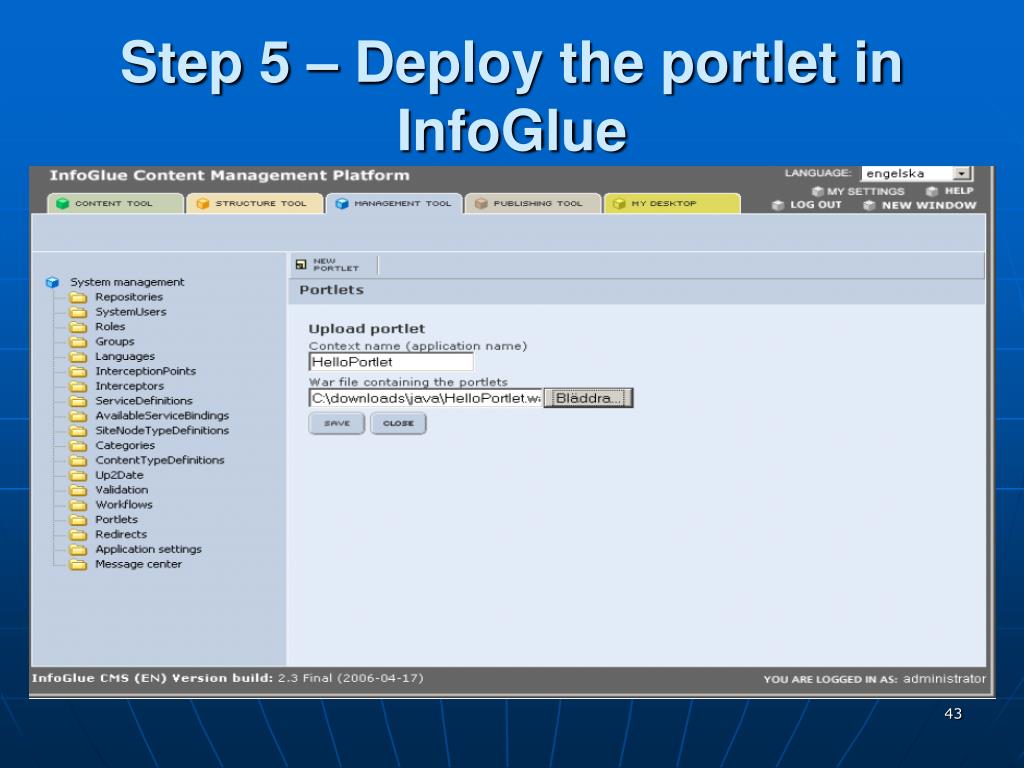Click the Context name input field

click(391, 362)
